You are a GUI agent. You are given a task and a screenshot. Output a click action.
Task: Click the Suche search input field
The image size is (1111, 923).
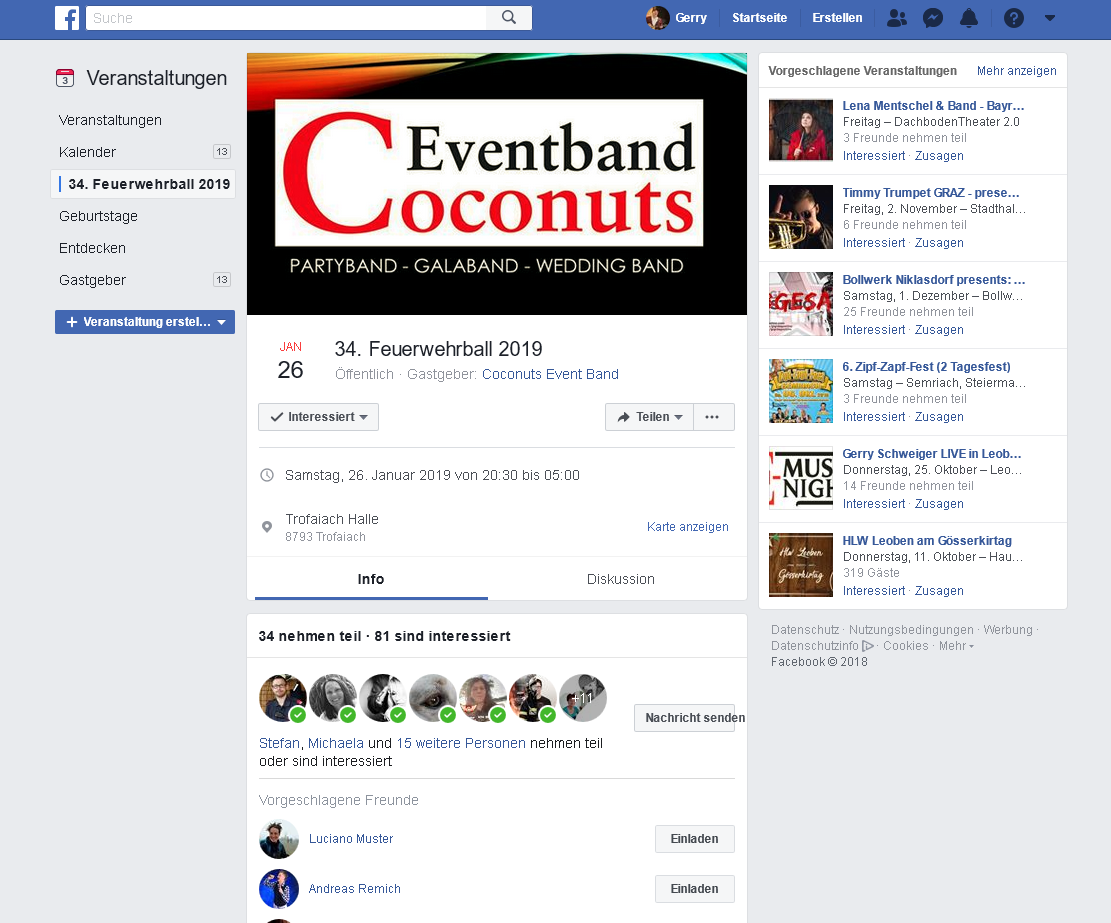286,18
